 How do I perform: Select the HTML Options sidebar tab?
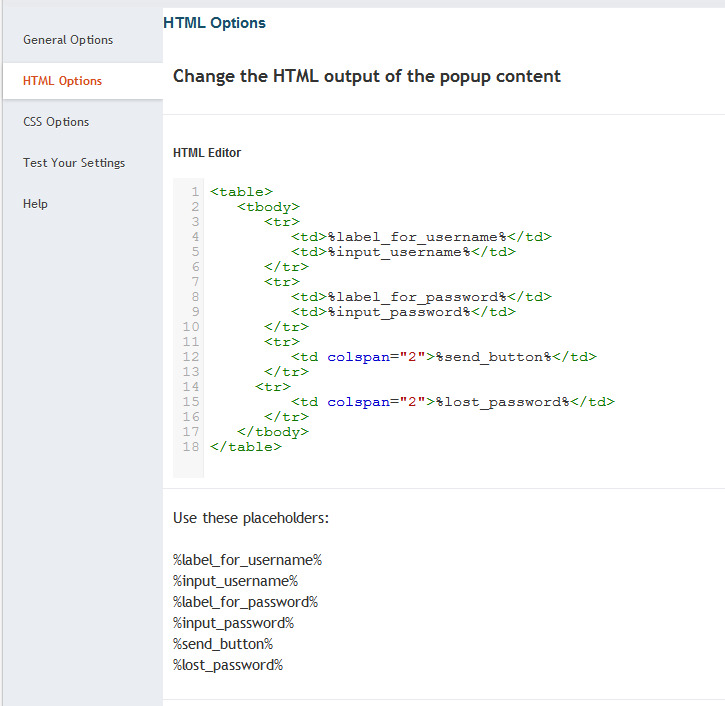pyautogui.click(x=62, y=81)
